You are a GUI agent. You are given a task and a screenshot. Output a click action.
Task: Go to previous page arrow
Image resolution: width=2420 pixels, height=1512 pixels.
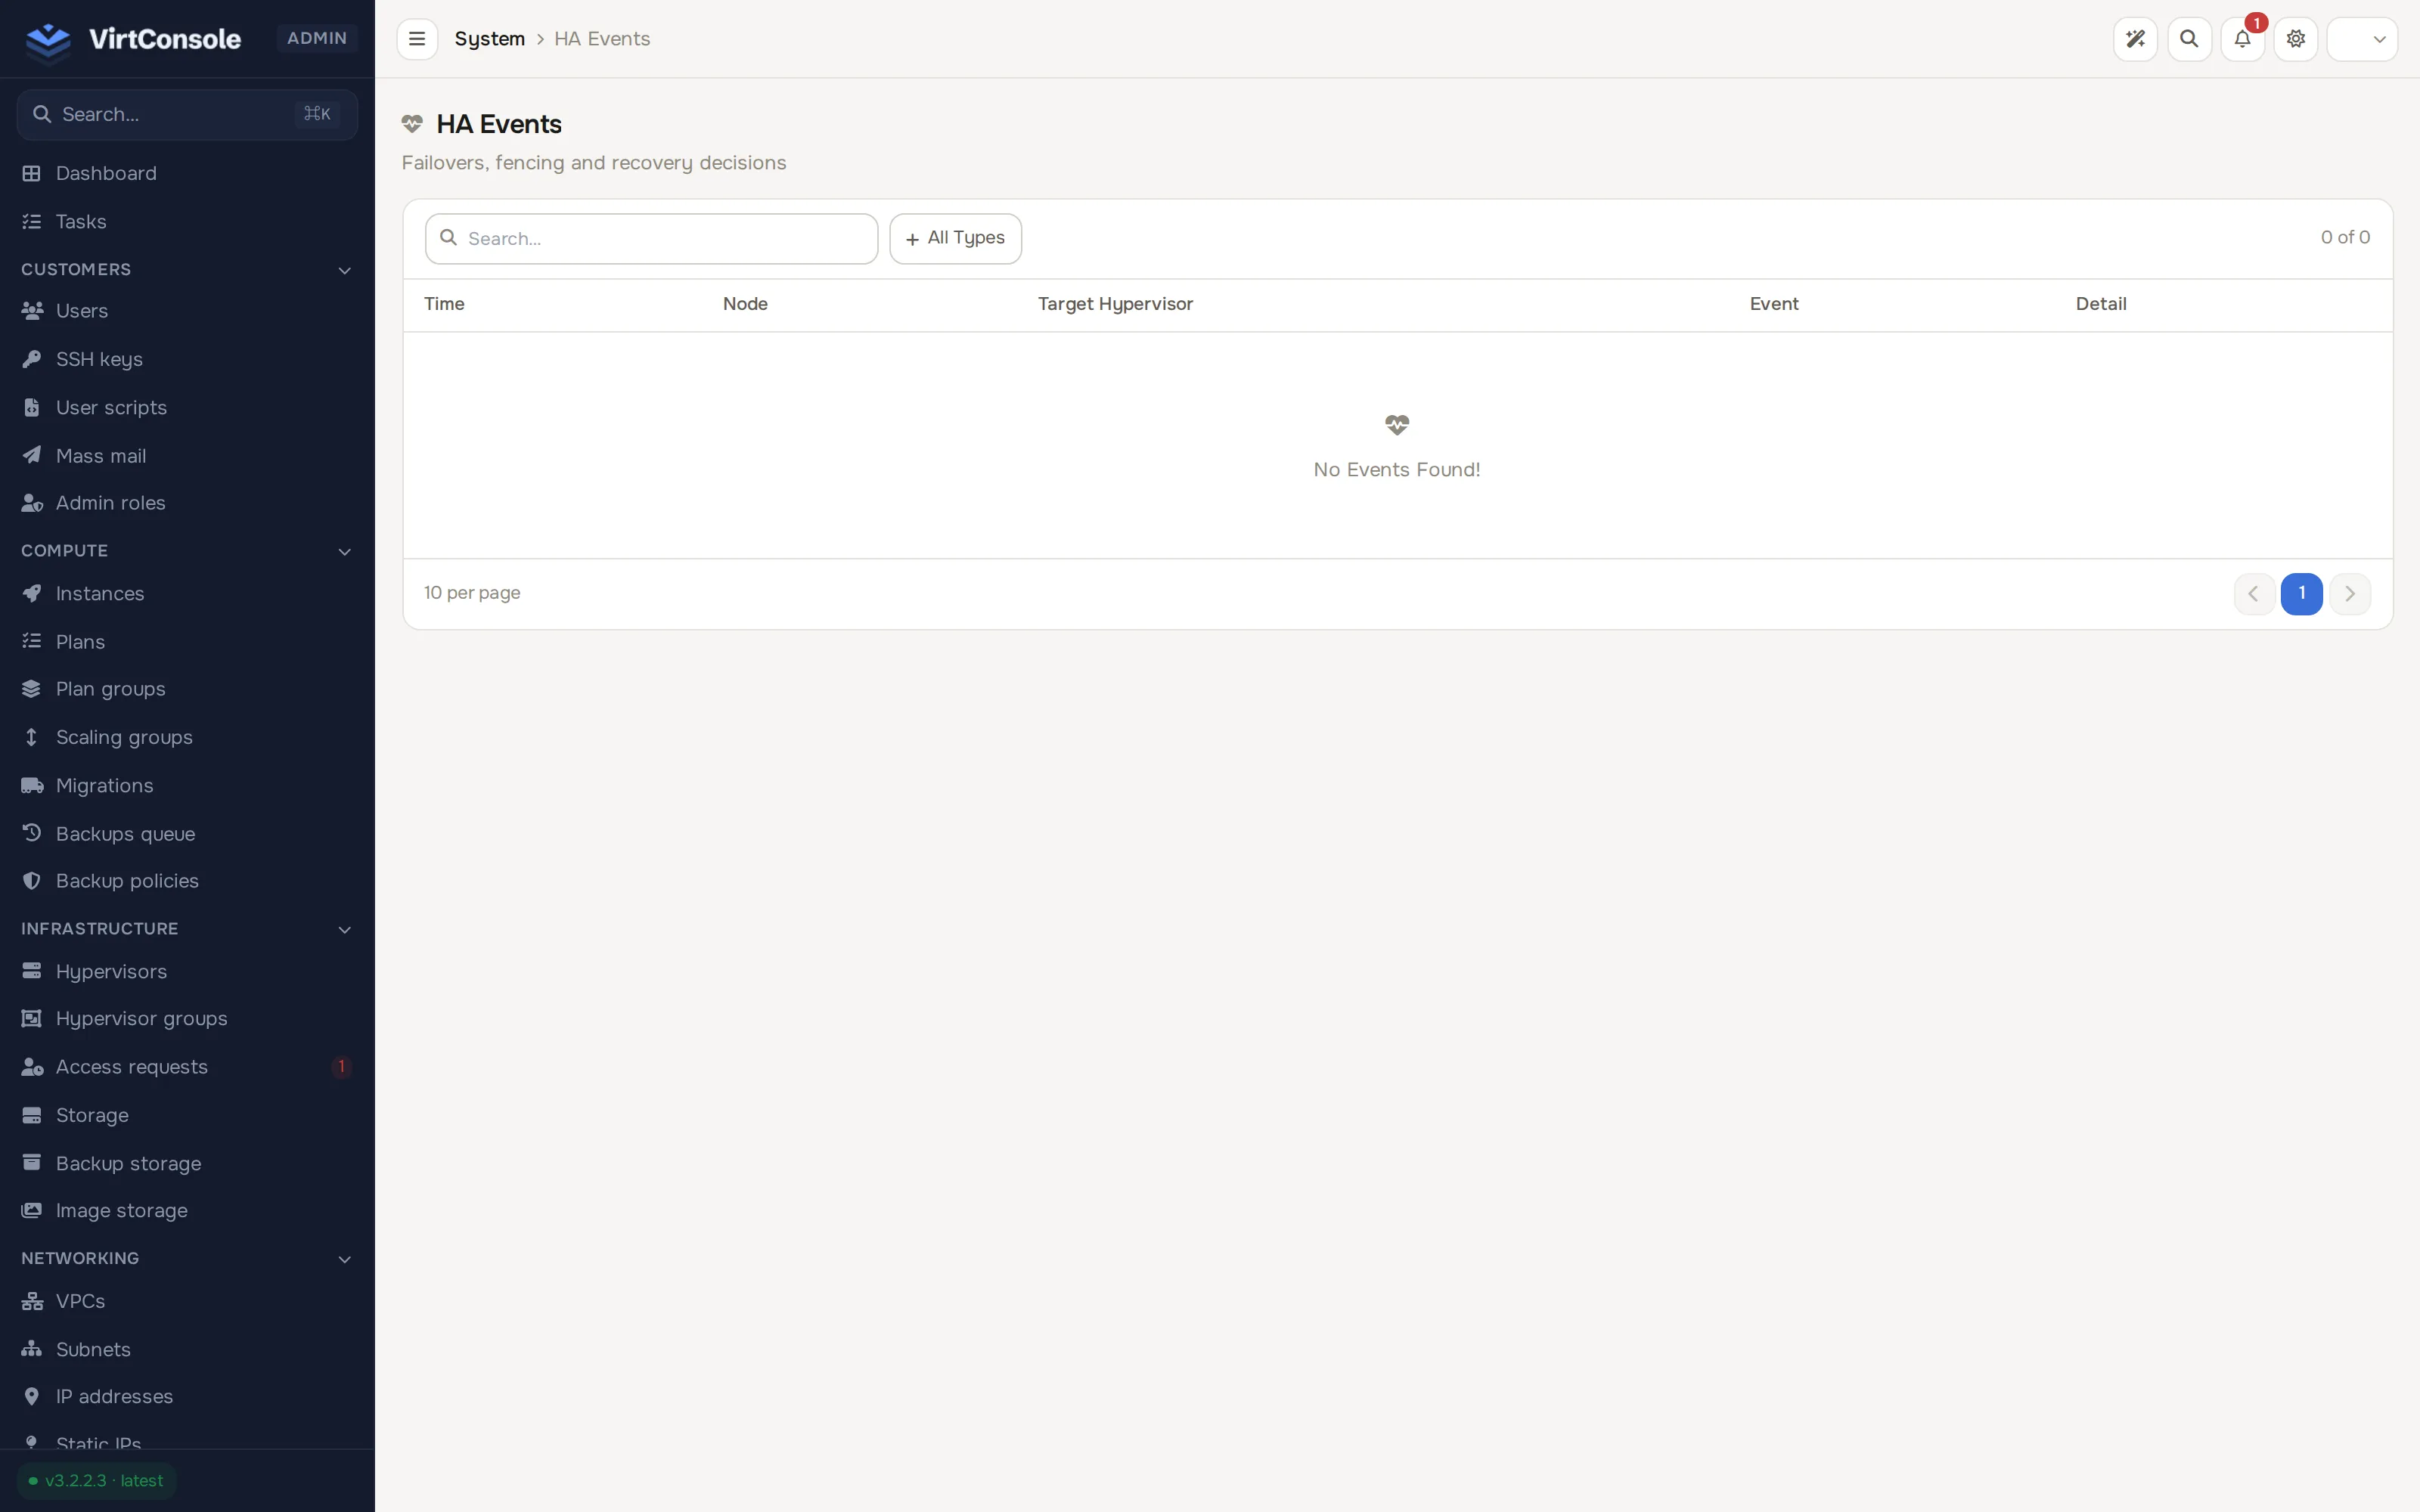point(2254,593)
